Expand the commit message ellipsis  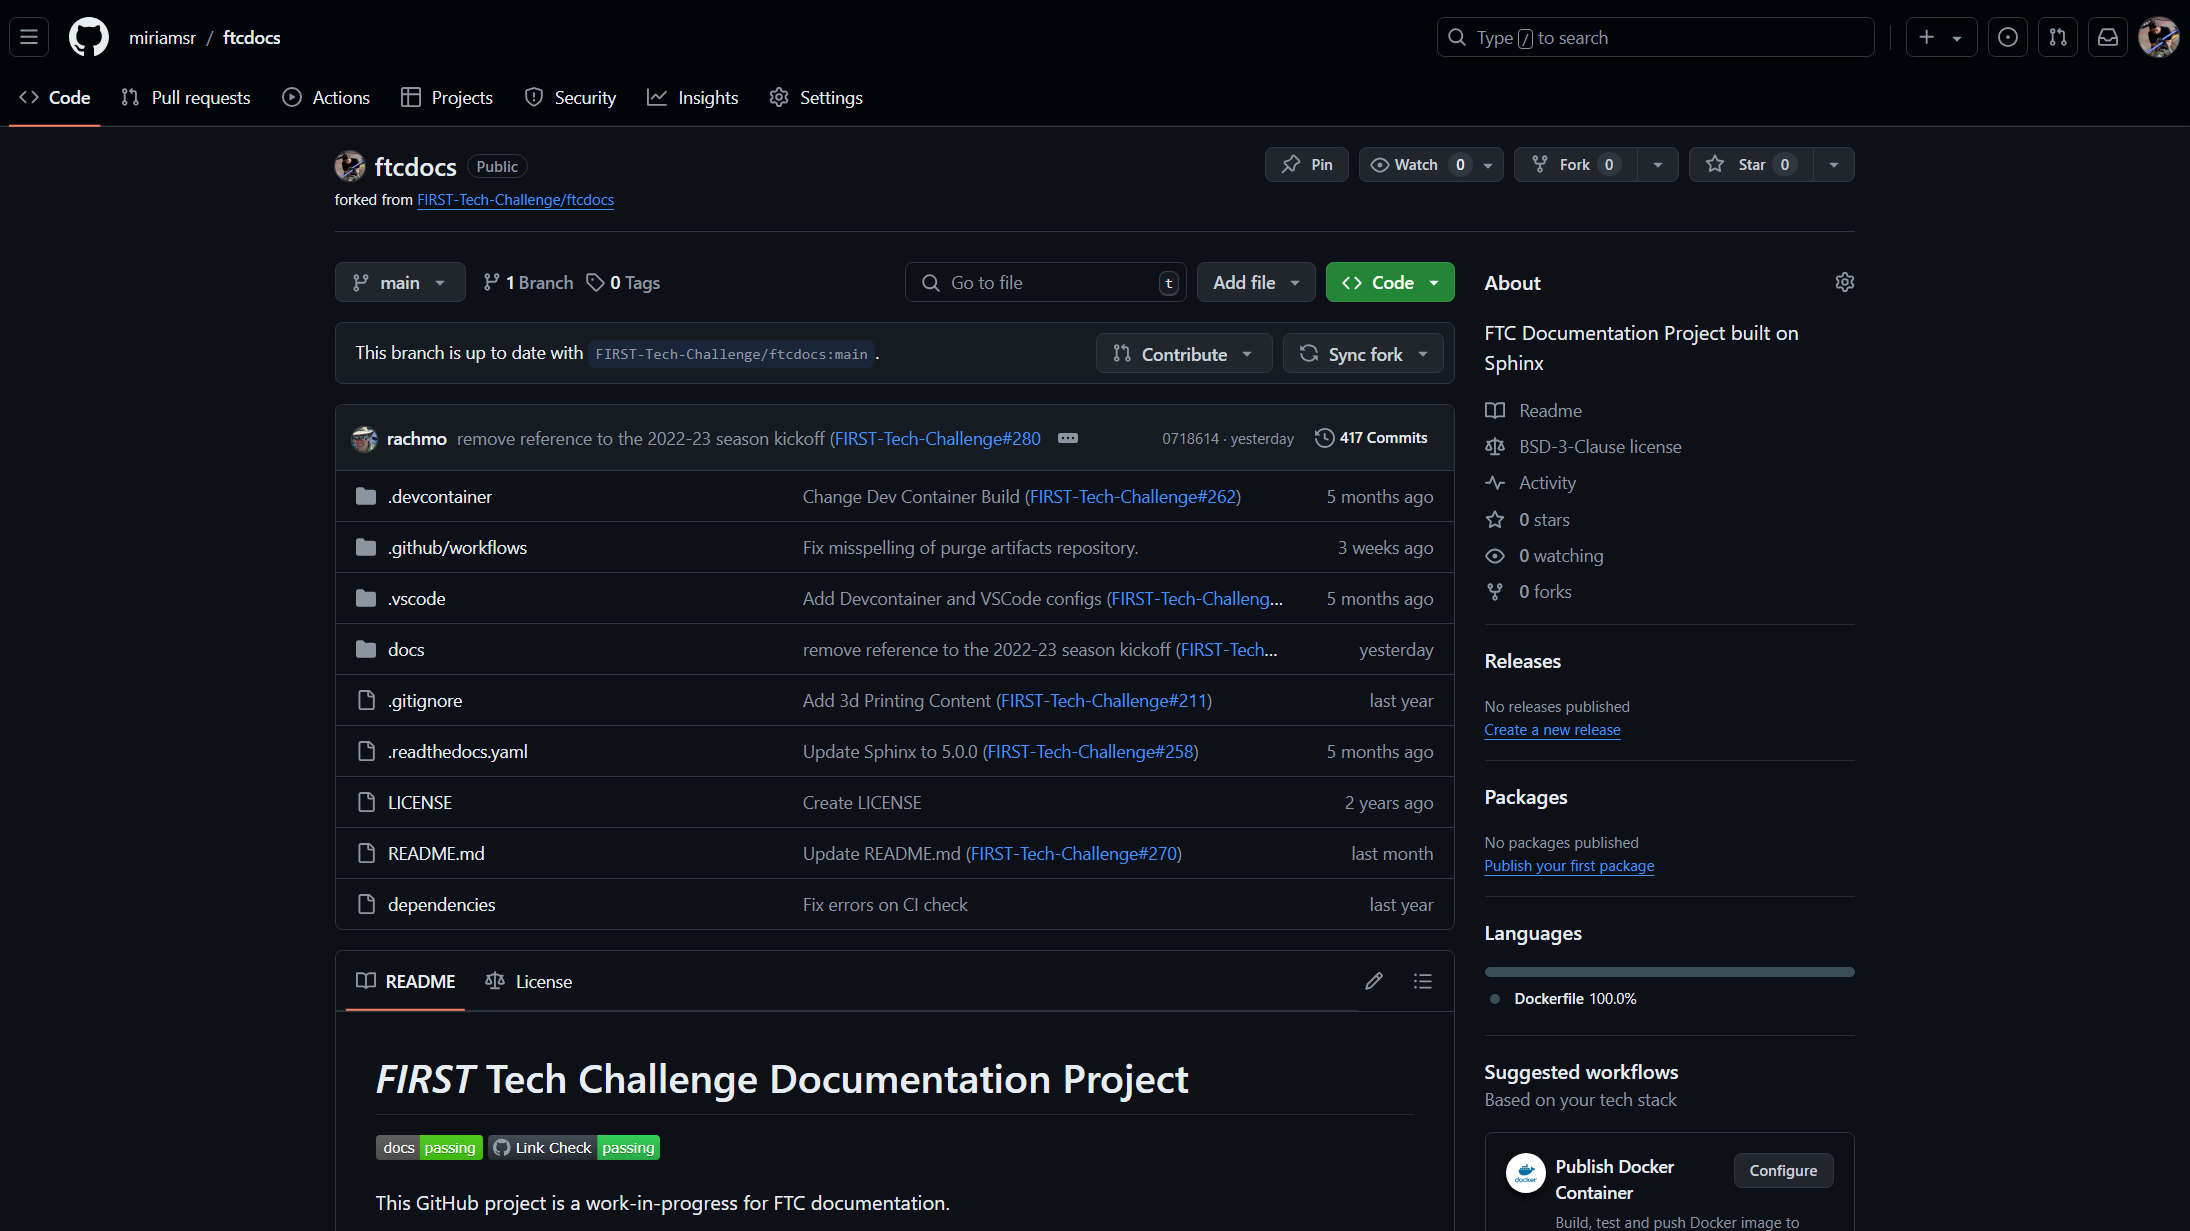point(1067,438)
